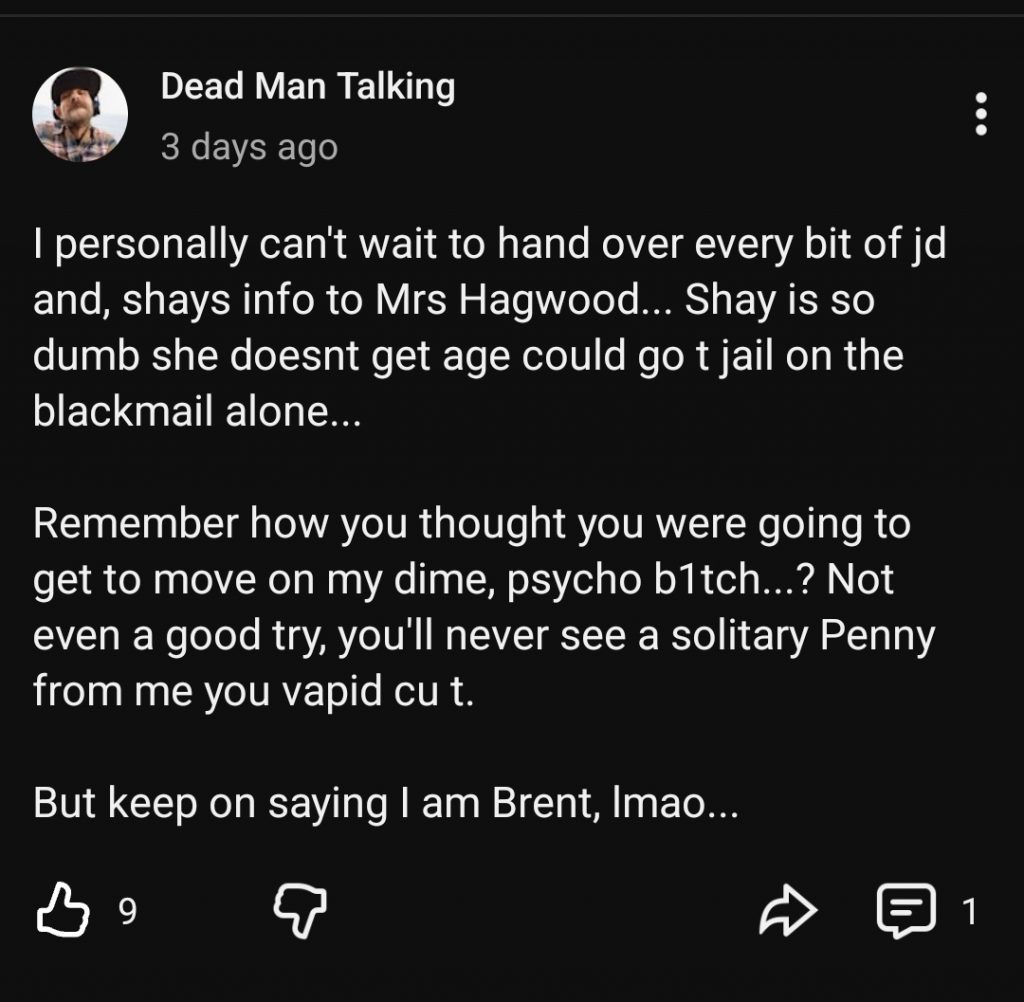Click the like count number 9
This screenshot has width=1024, height=1002.
click(x=127, y=911)
